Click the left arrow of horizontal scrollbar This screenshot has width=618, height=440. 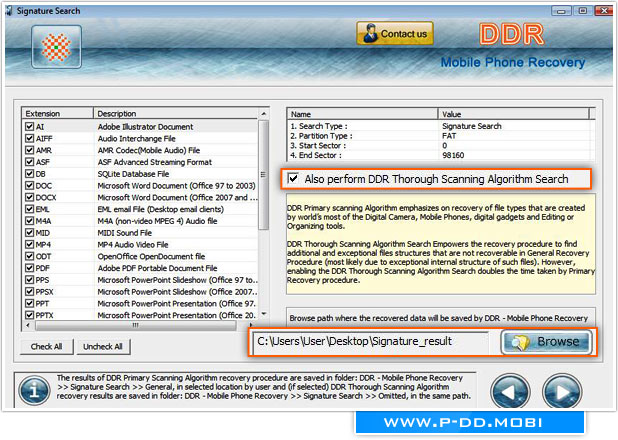tap(28, 325)
